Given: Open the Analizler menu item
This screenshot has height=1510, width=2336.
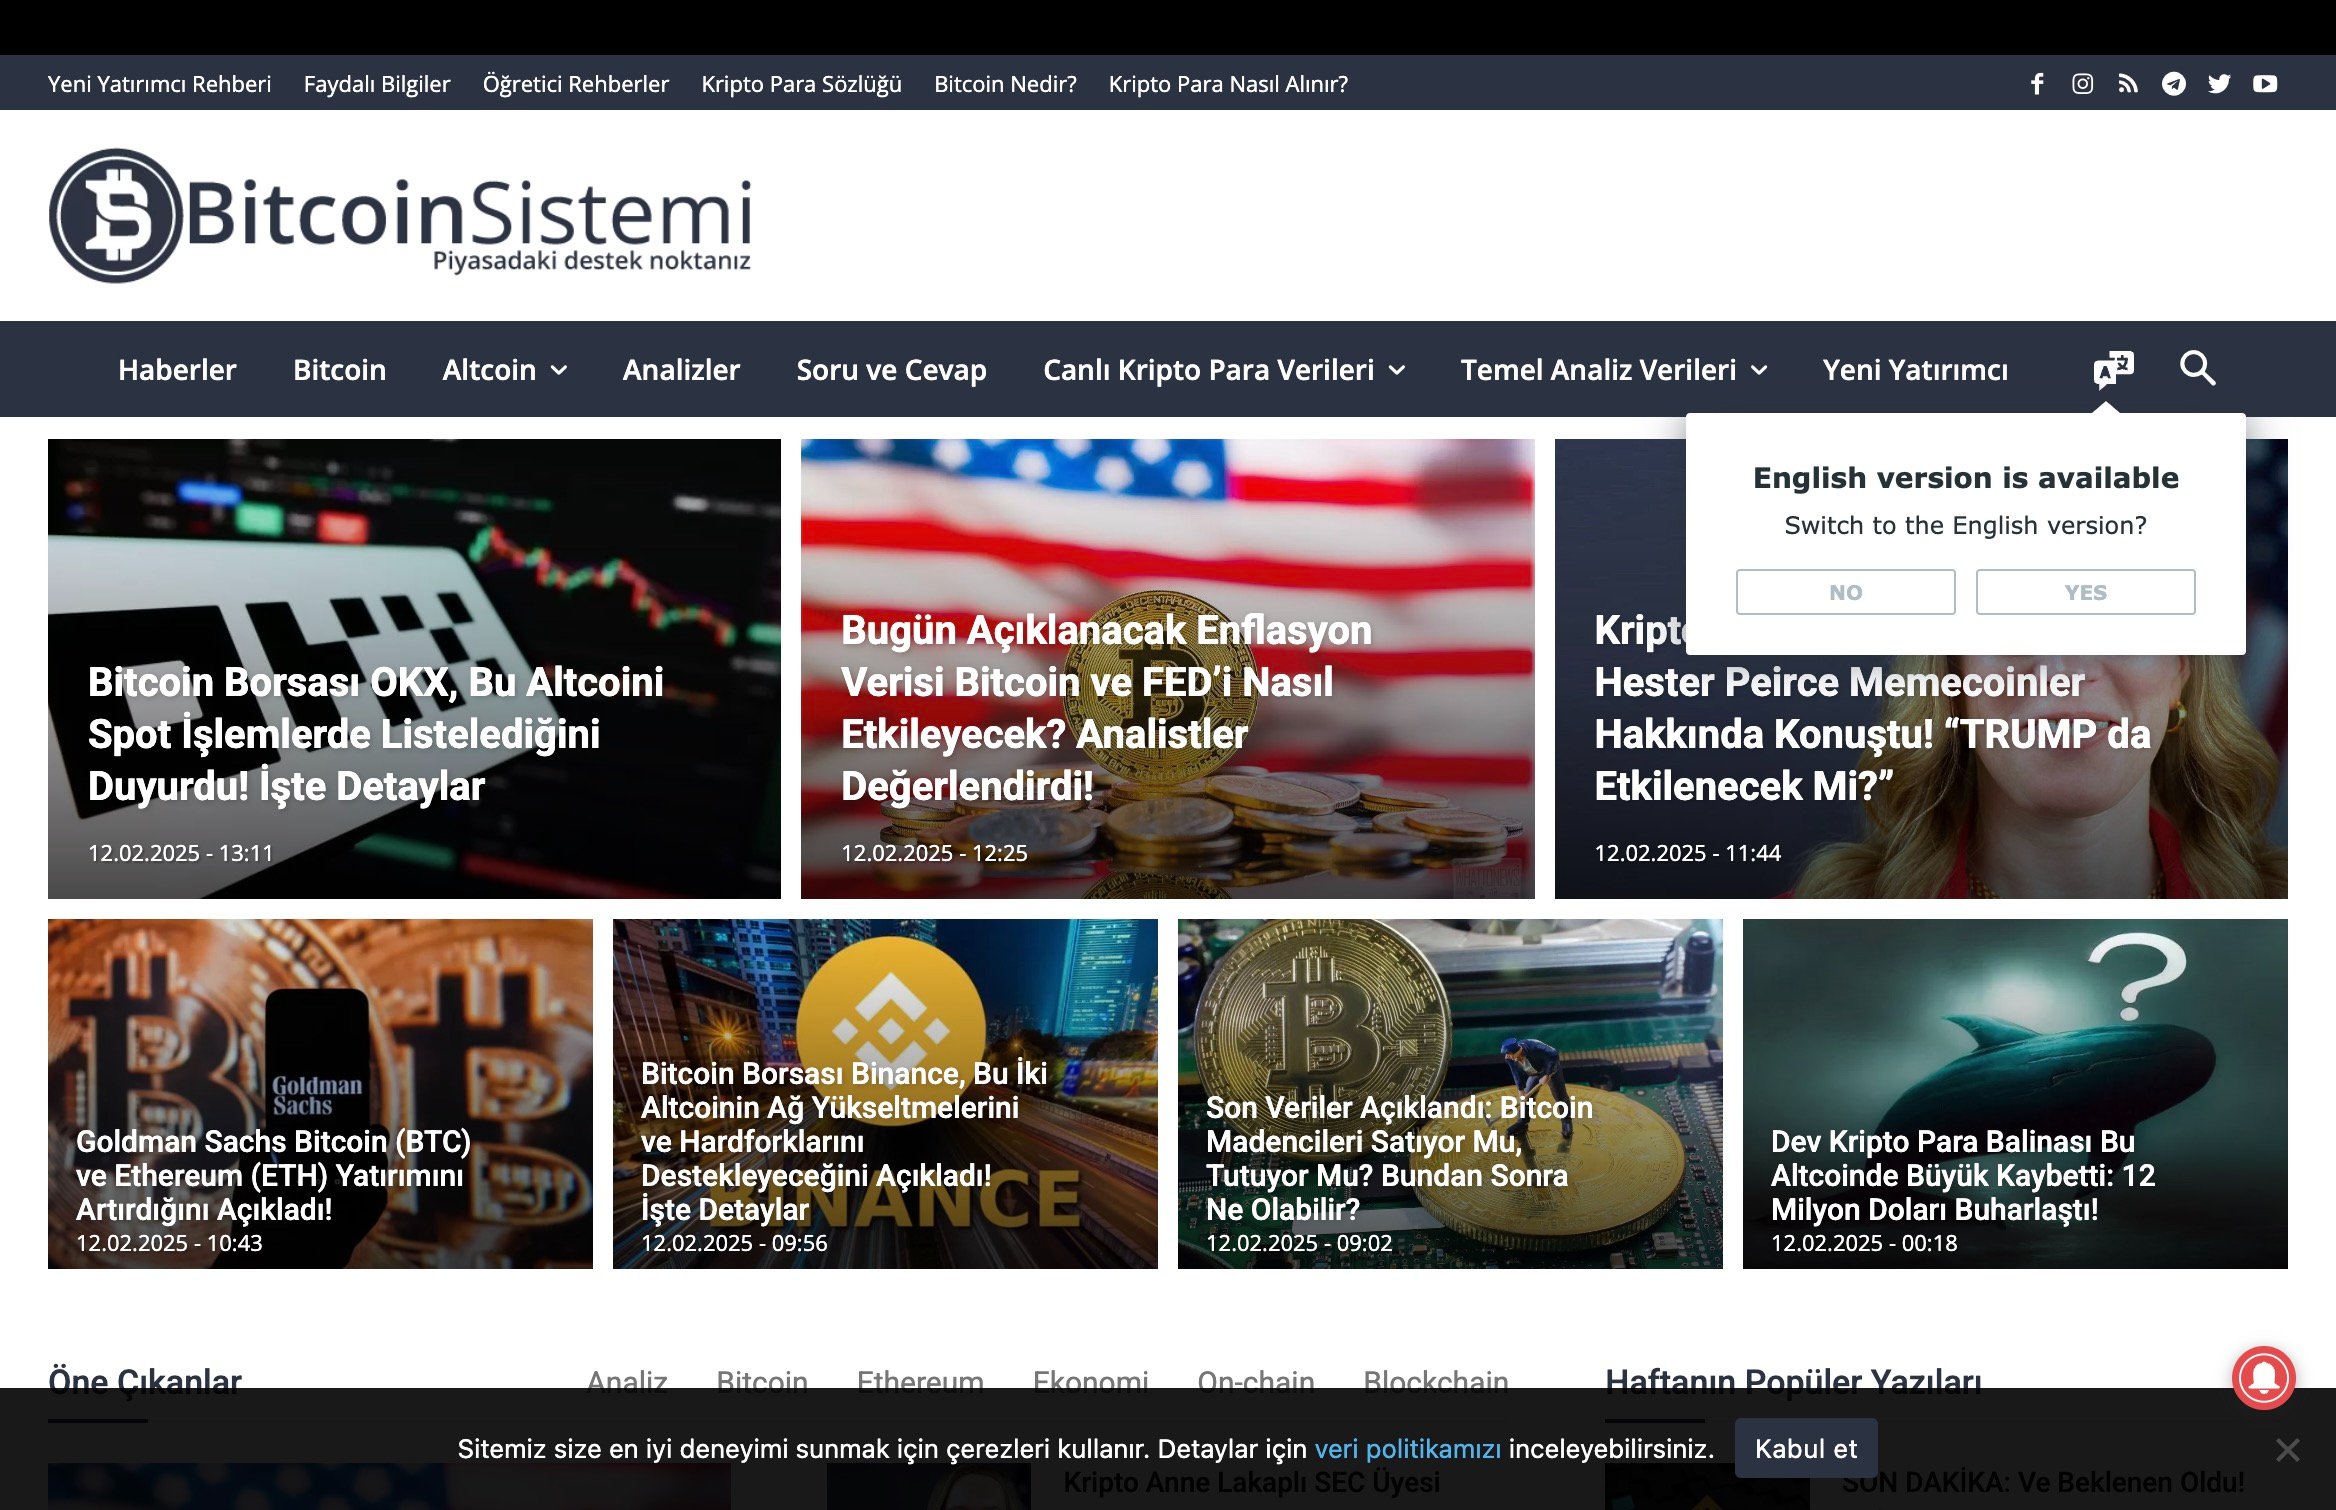Looking at the screenshot, I should pos(681,370).
